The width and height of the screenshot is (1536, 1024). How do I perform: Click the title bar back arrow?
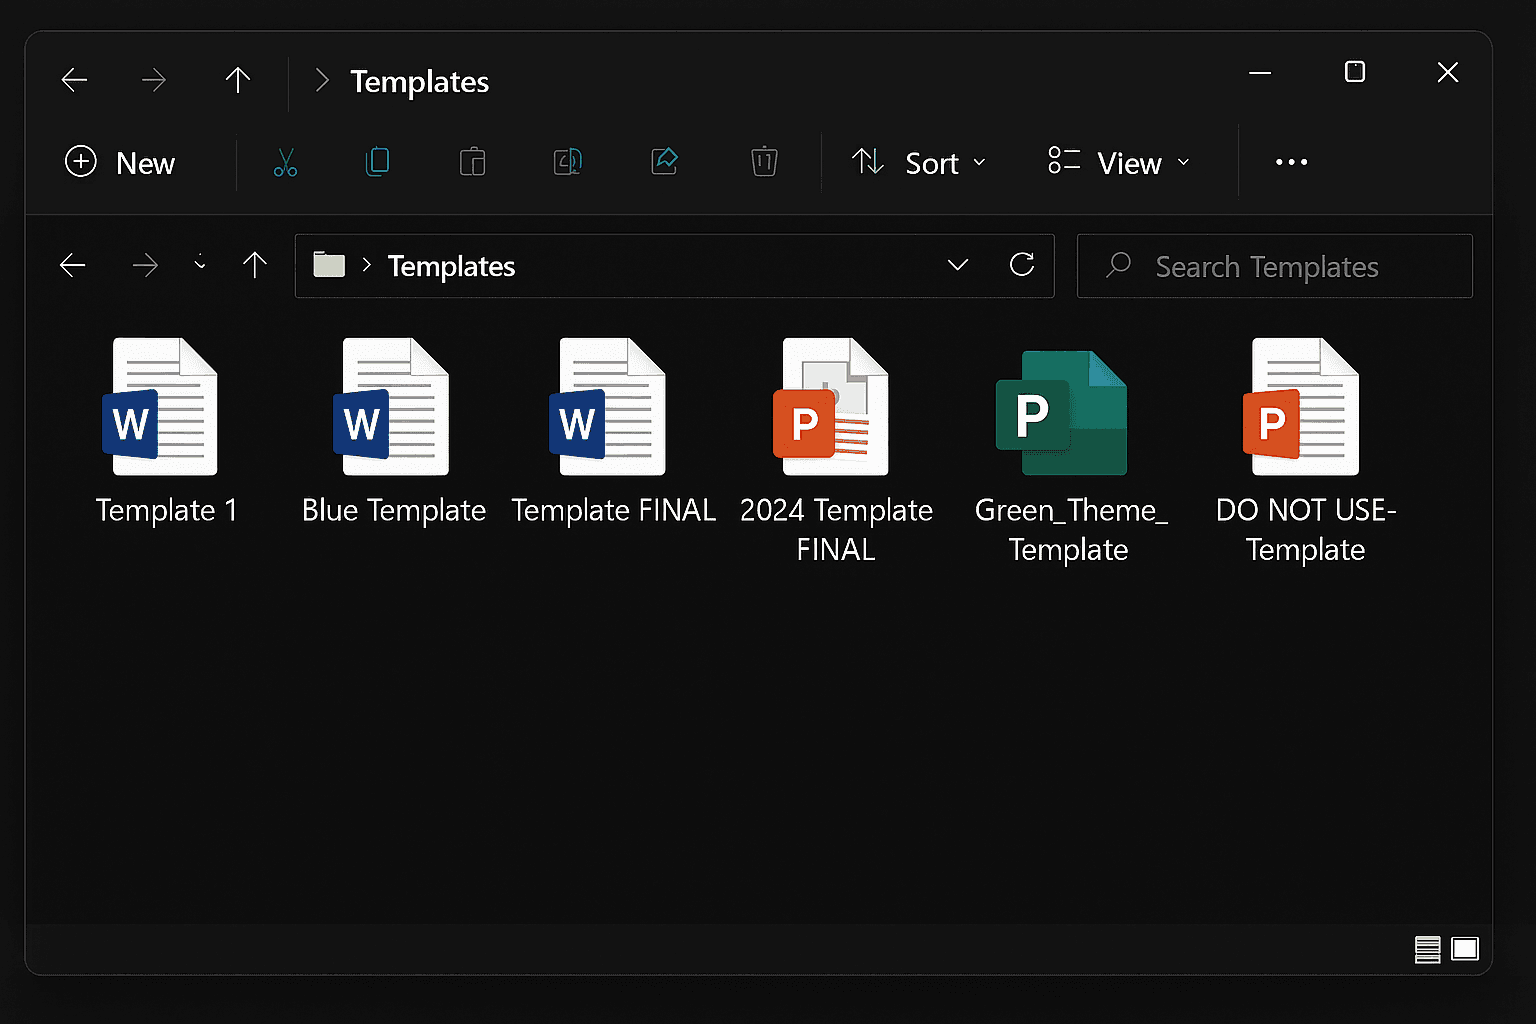75,80
